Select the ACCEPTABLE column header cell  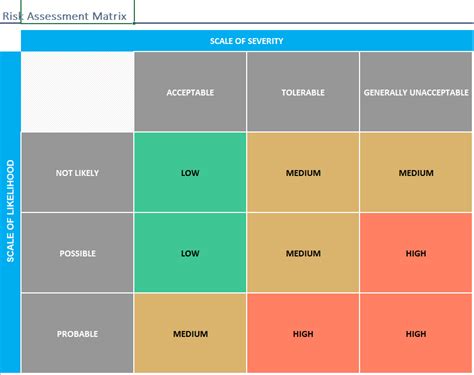tap(190, 92)
